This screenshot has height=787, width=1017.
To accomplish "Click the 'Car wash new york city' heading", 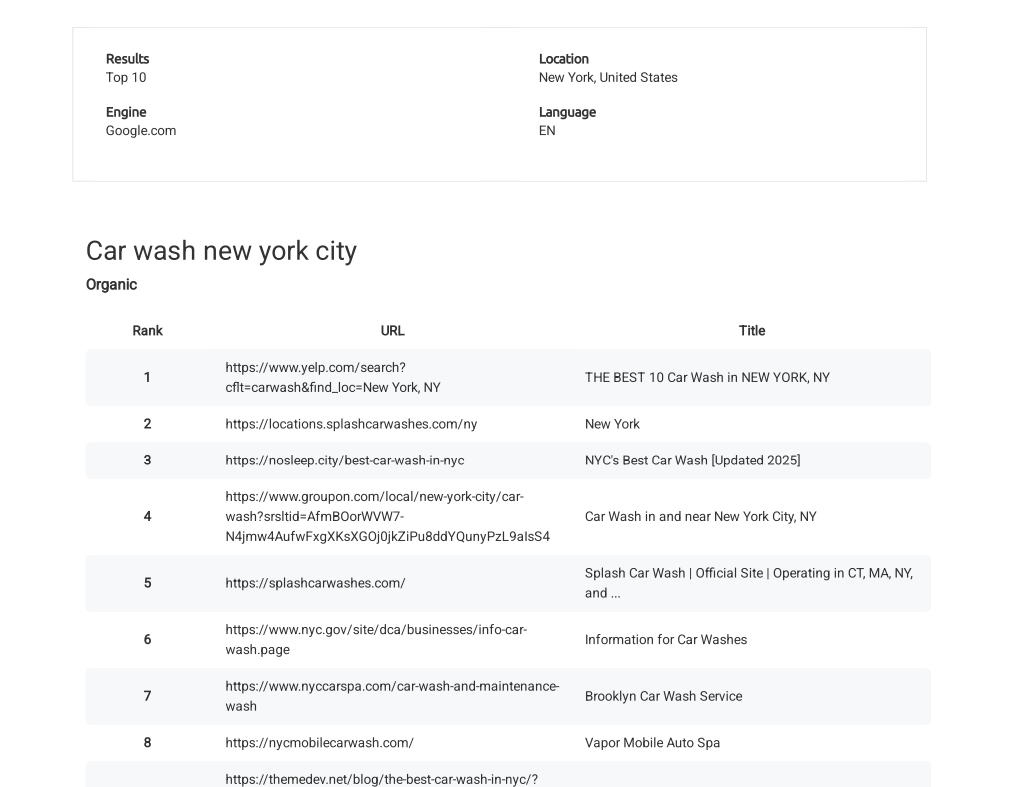I will [221, 252].
